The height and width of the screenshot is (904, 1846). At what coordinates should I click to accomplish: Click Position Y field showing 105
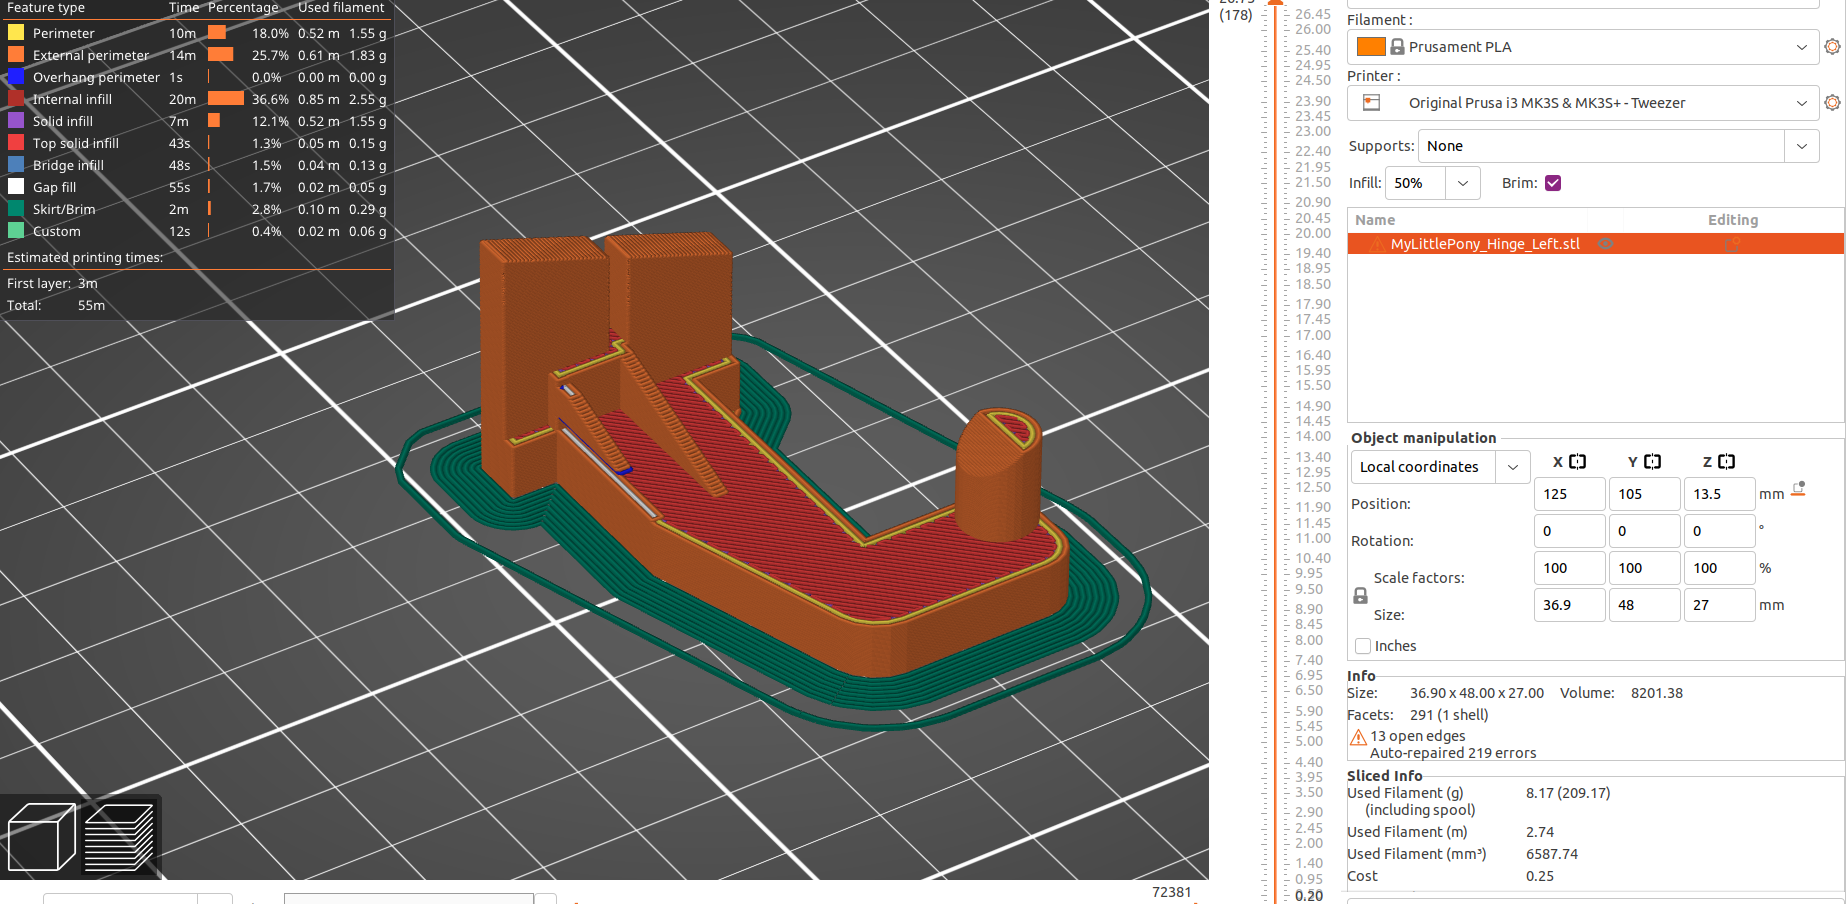(1645, 494)
